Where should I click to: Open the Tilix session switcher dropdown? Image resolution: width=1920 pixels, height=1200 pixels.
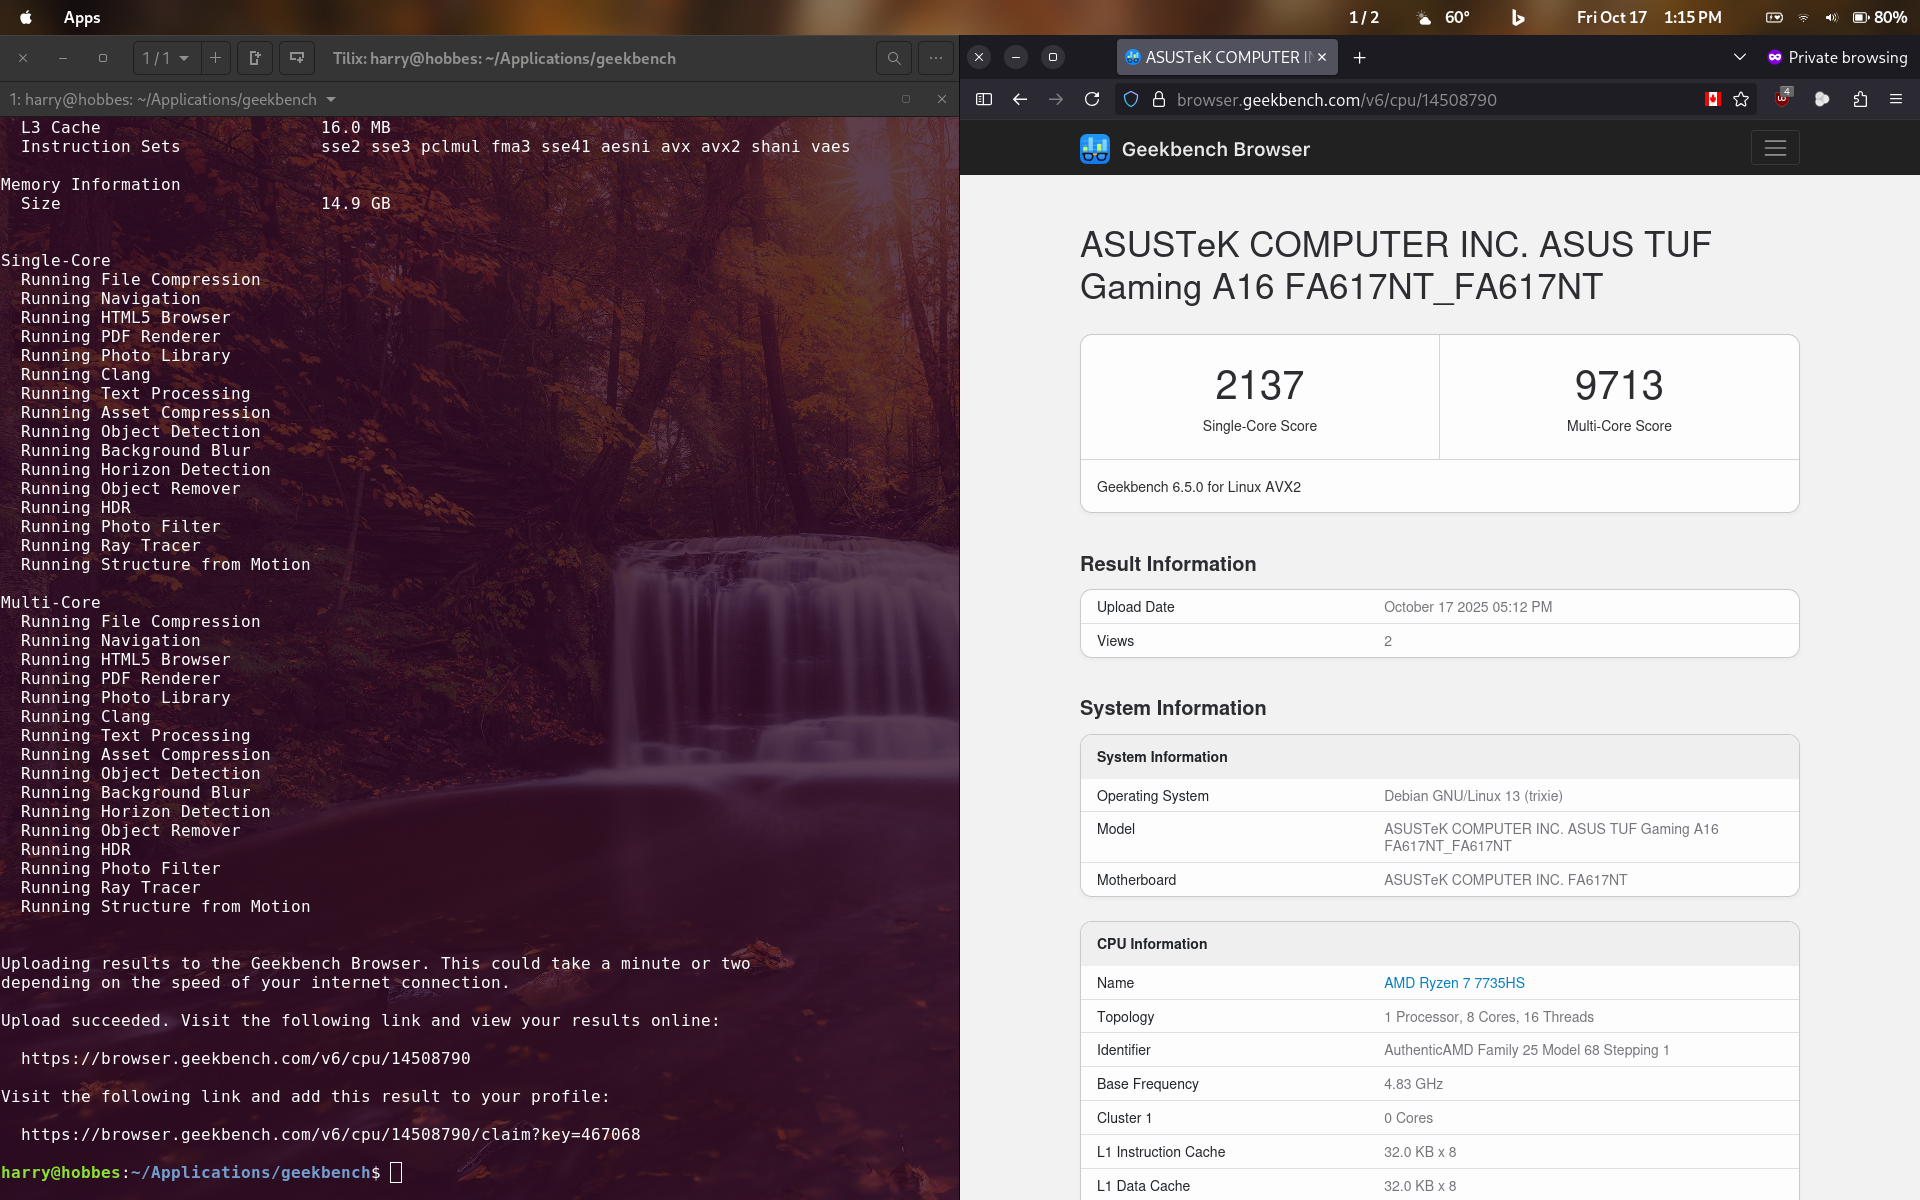[166, 58]
